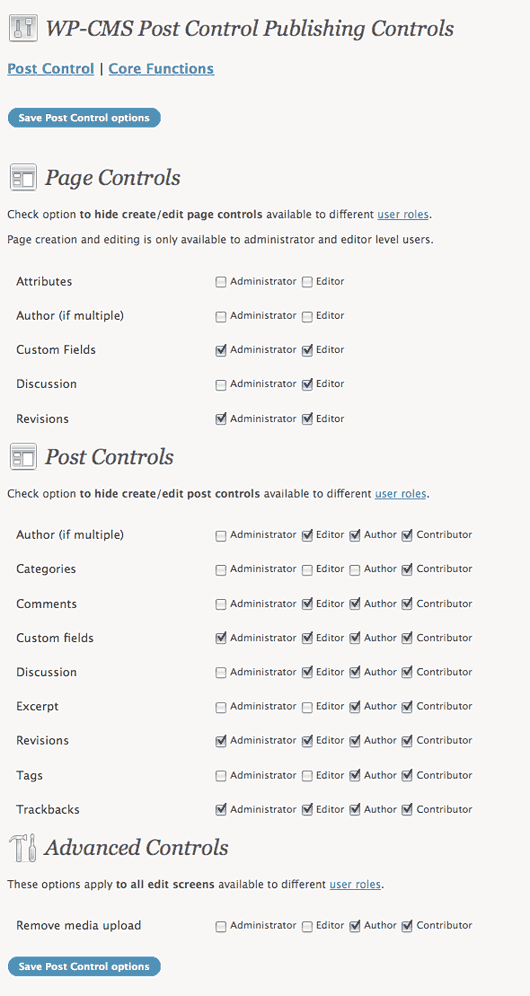Uncheck Contributor for post Categories
The width and height of the screenshot is (530, 996).
pyautogui.click(x=407, y=570)
